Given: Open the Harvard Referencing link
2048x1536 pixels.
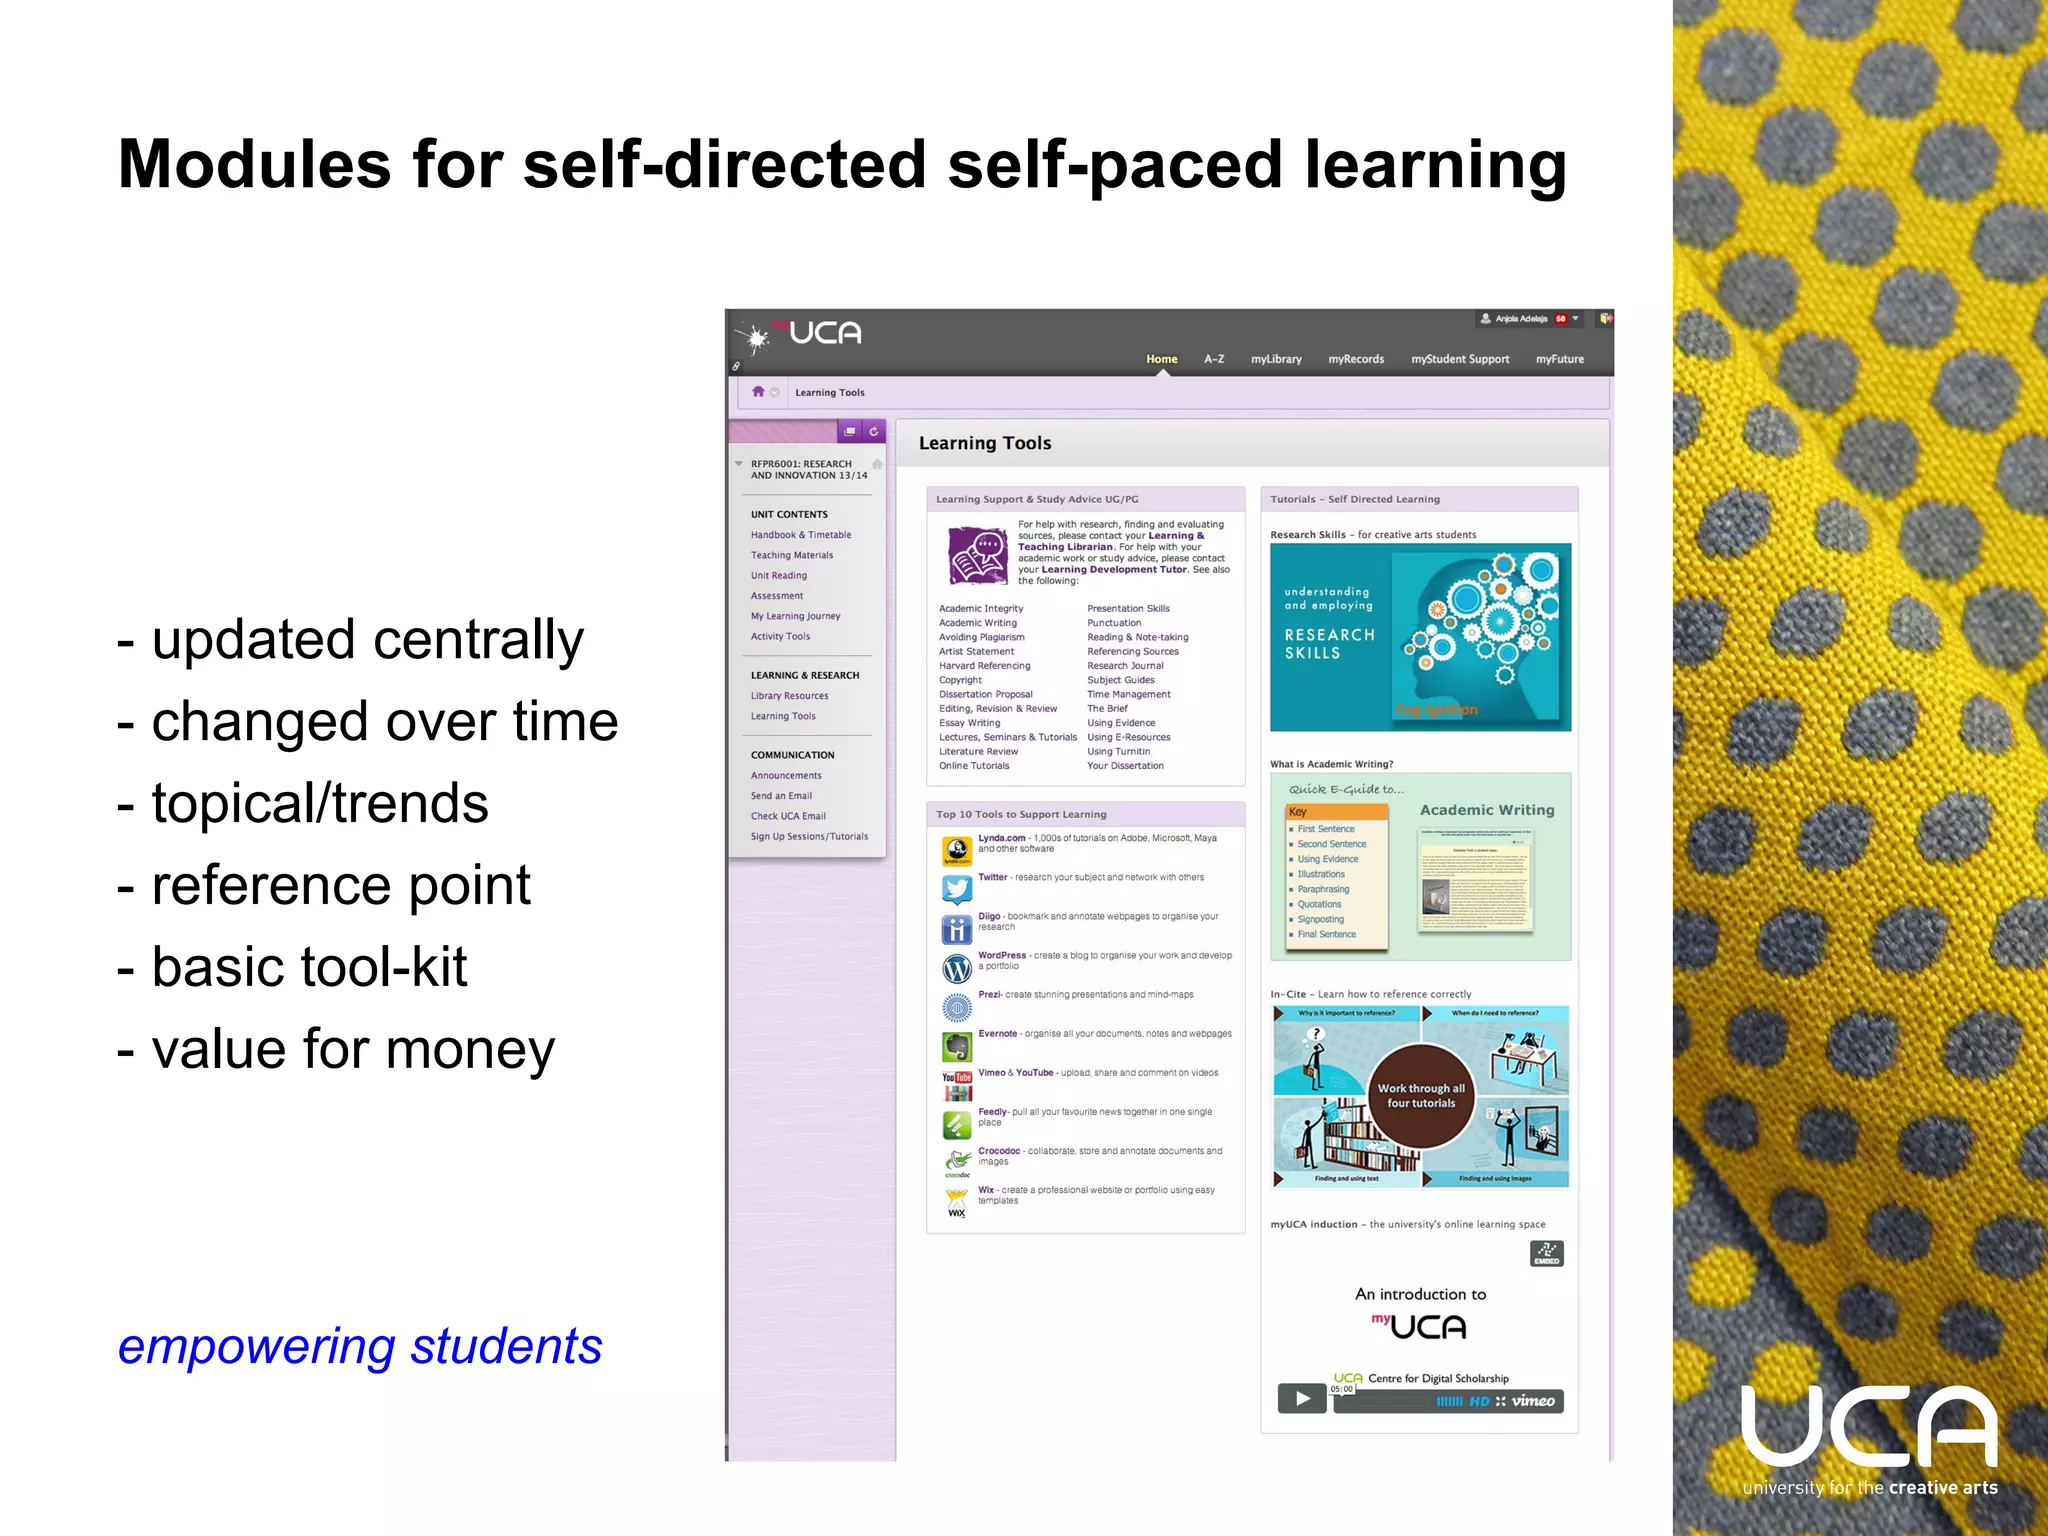Looking at the screenshot, I should point(984,665).
